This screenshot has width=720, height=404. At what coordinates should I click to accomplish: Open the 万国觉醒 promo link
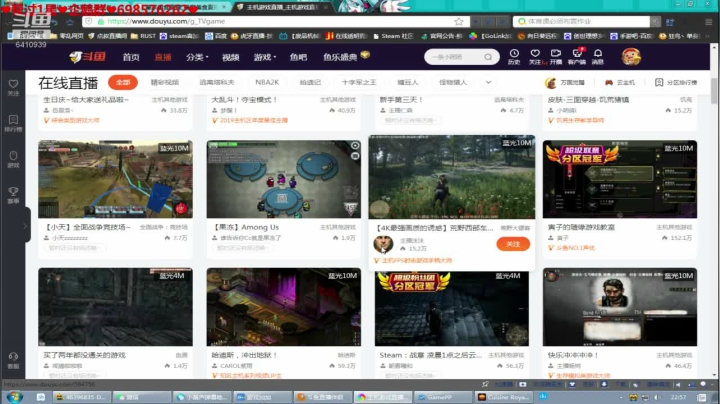[565, 83]
